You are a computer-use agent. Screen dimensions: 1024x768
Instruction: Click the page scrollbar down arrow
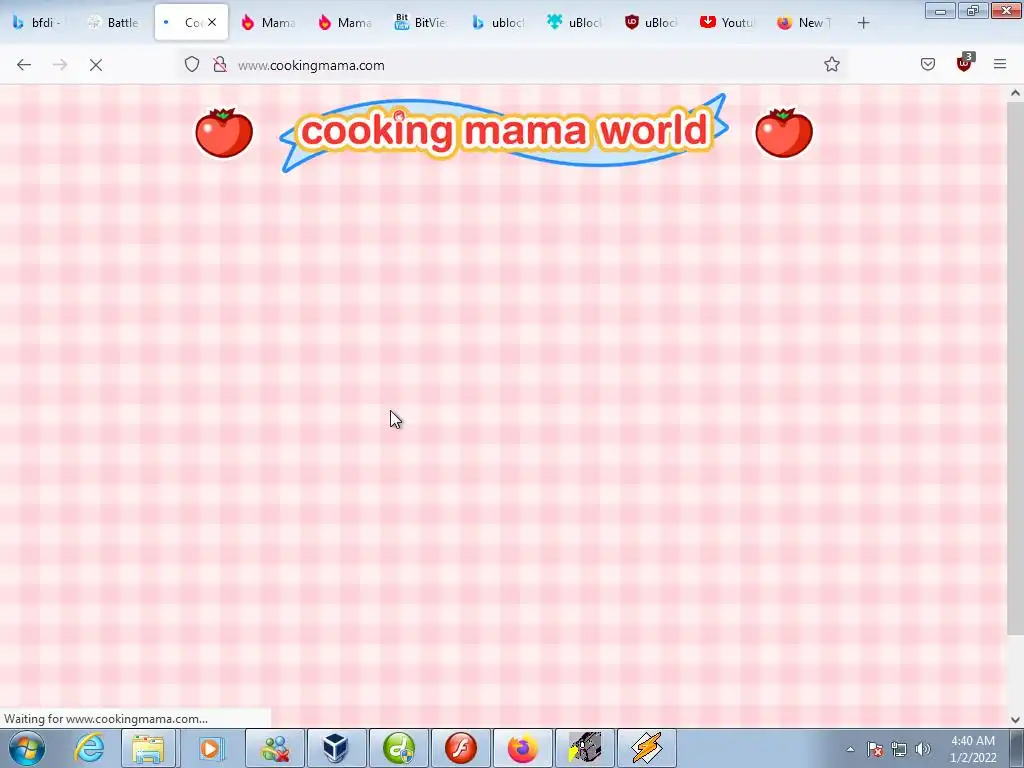(1015, 720)
